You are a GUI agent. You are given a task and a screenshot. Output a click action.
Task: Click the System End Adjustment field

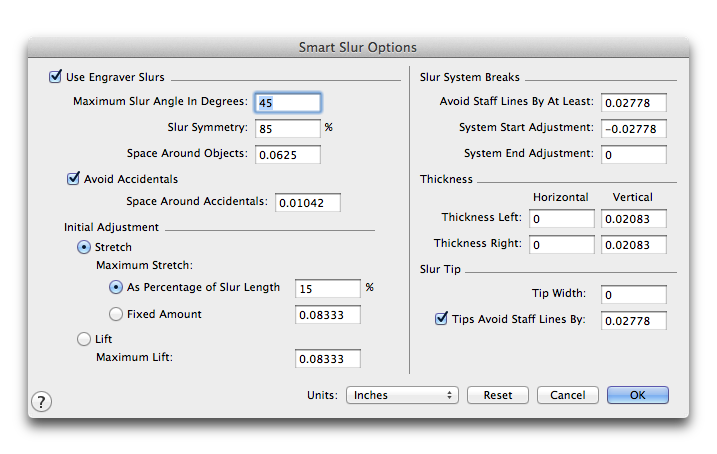coord(634,155)
